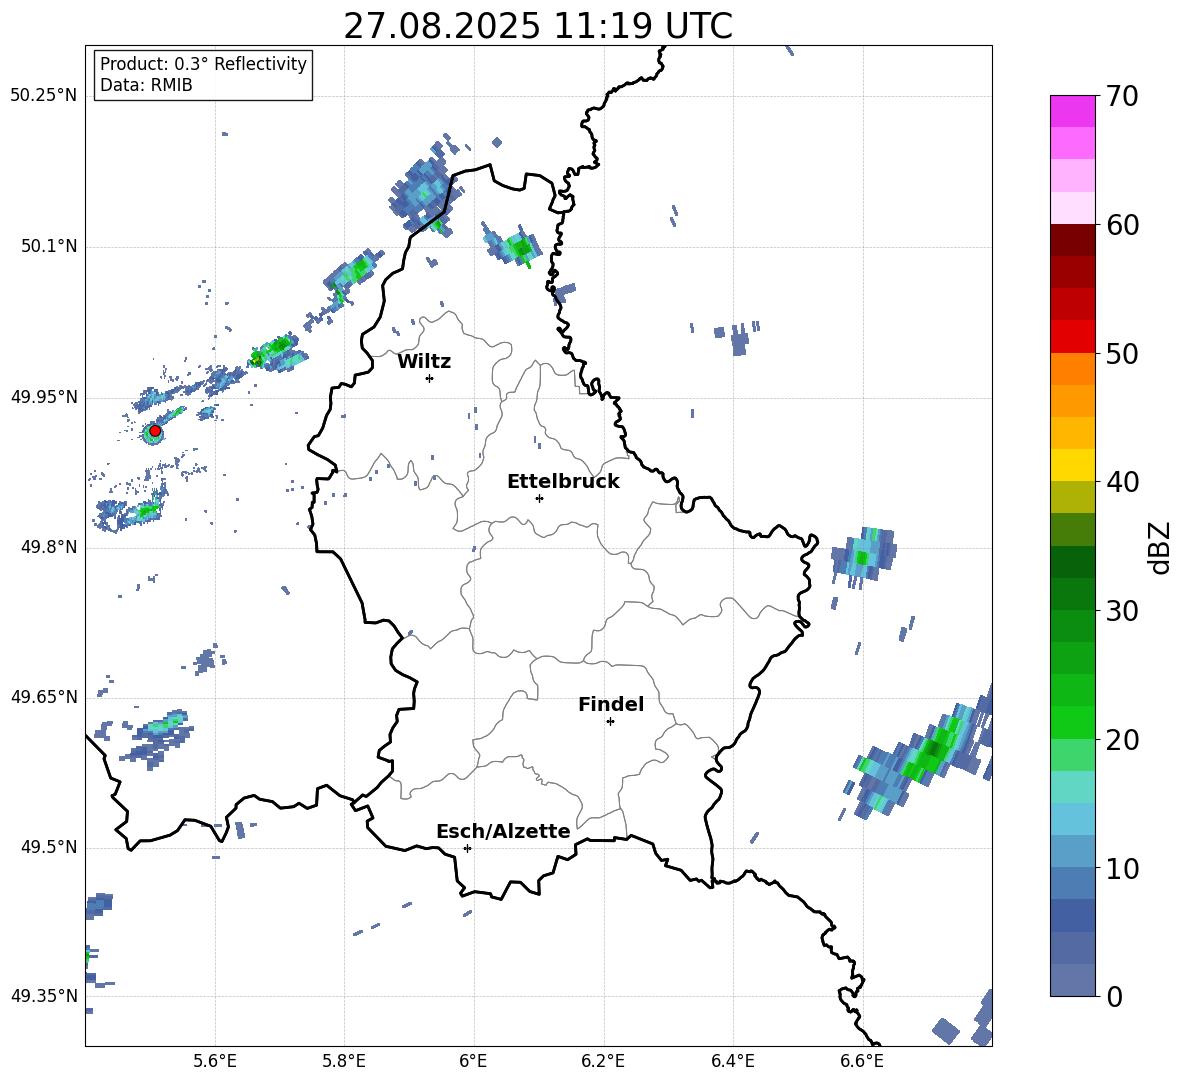
Task: Click the Product: 0.3° Reflectivity text
Action: coord(203,64)
